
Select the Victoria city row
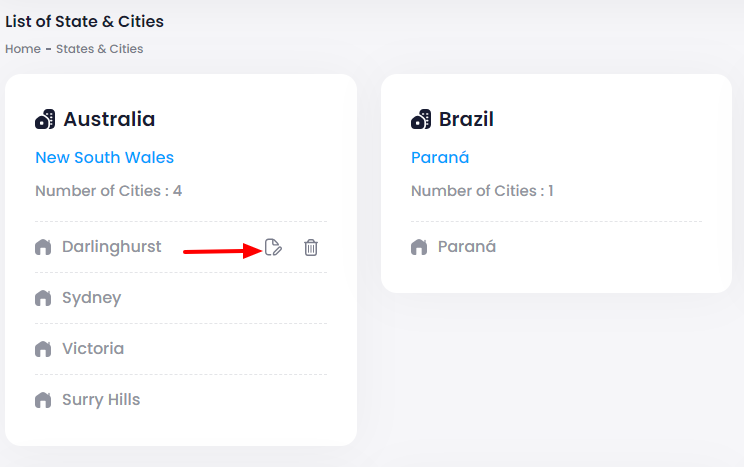pyautogui.click(x=93, y=349)
